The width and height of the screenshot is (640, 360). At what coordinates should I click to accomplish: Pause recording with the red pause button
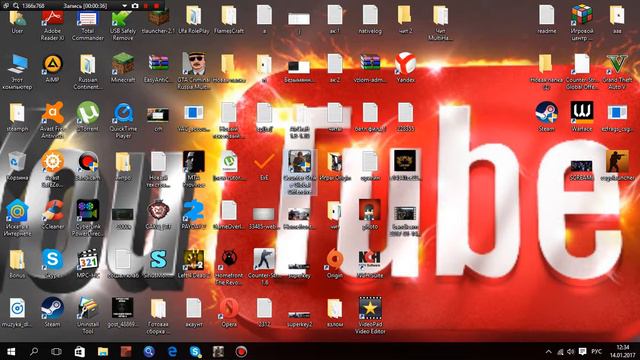(146, 6)
